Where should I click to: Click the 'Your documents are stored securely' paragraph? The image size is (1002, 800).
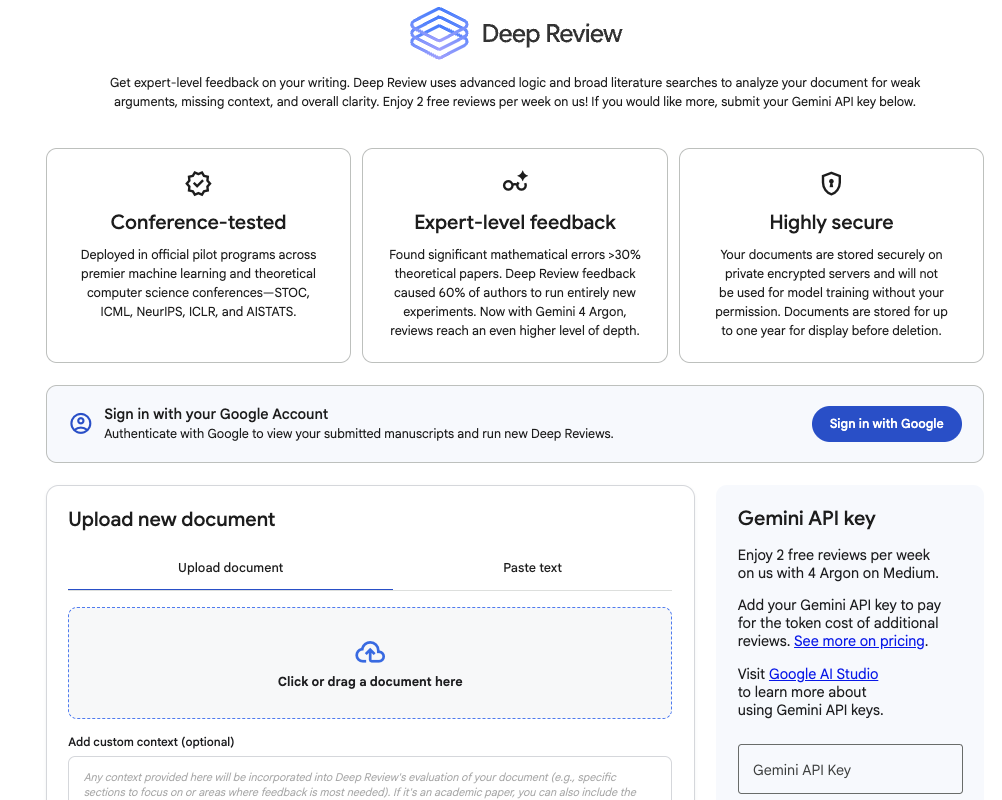click(x=831, y=293)
